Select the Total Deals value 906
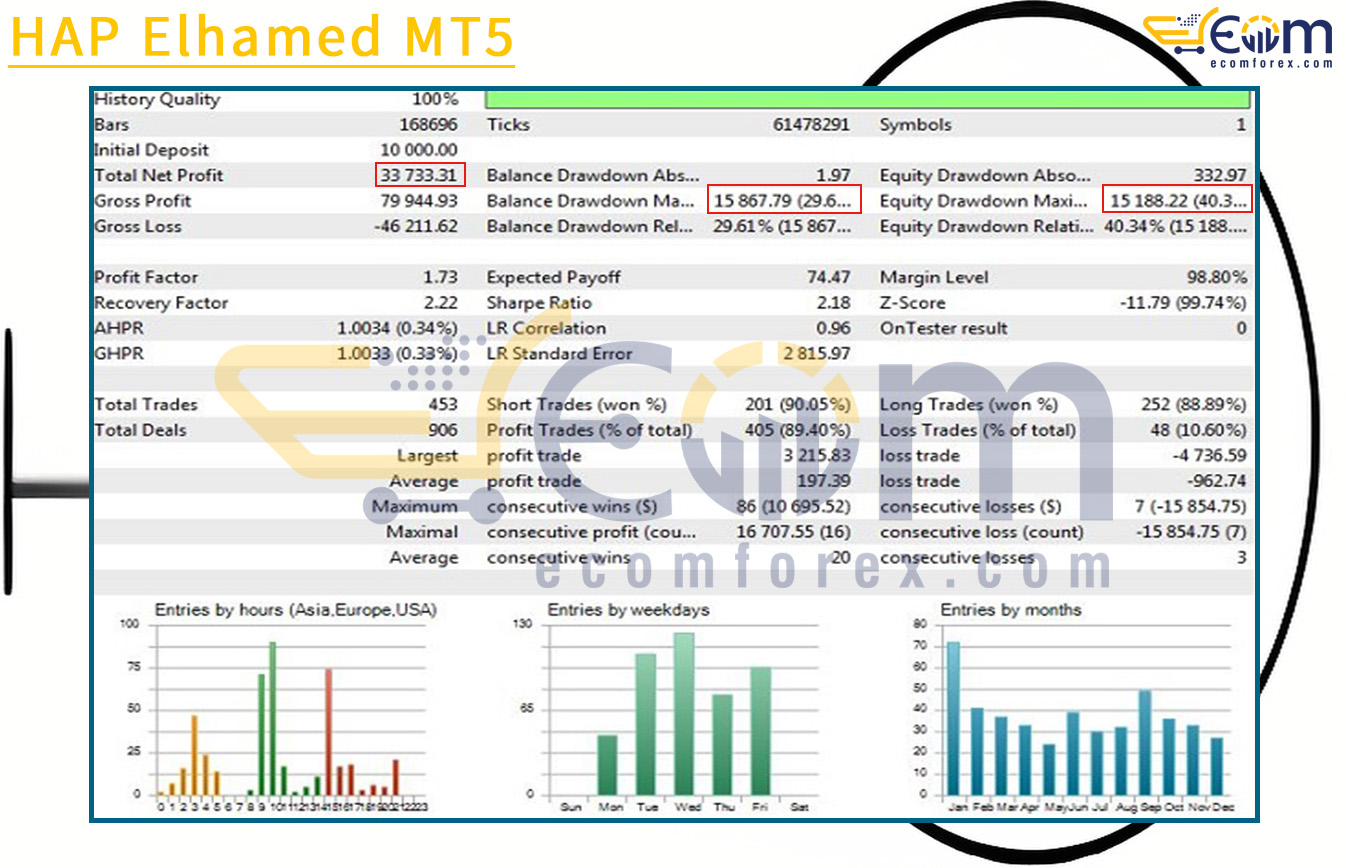The height and width of the screenshot is (868, 1346). click(441, 430)
